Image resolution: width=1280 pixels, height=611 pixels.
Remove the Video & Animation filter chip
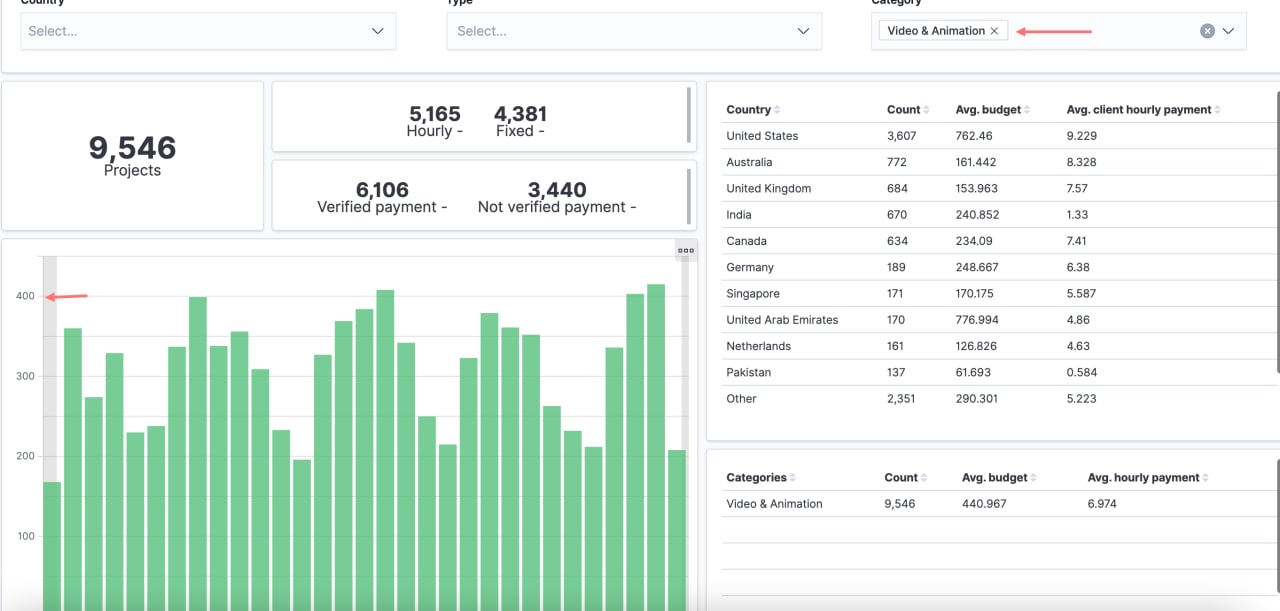(994, 31)
